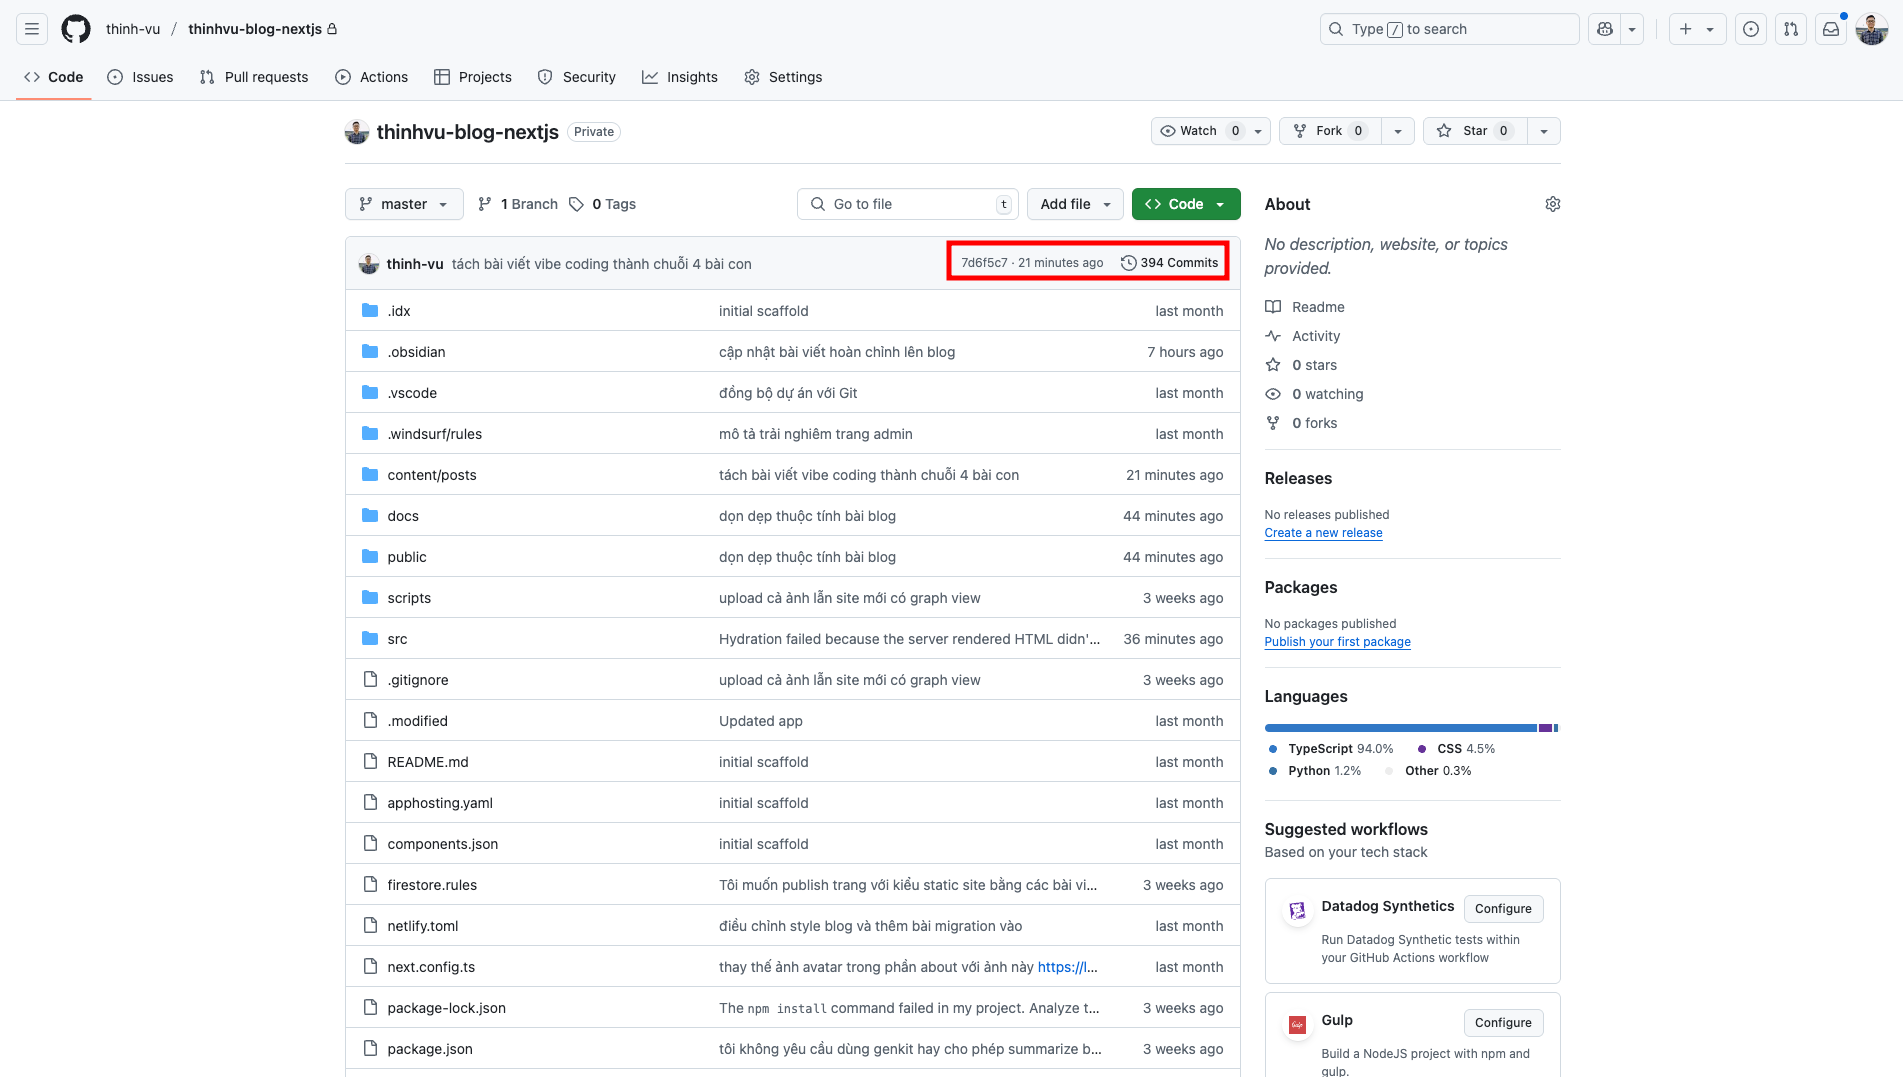Click Create a new release link
This screenshot has height=1077, width=1903.
tap(1323, 533)
